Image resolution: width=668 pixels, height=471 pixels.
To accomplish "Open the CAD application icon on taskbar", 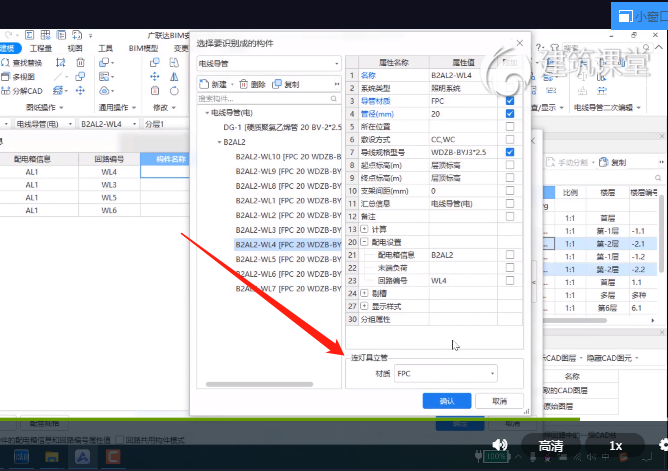I will tap(21, 457).
